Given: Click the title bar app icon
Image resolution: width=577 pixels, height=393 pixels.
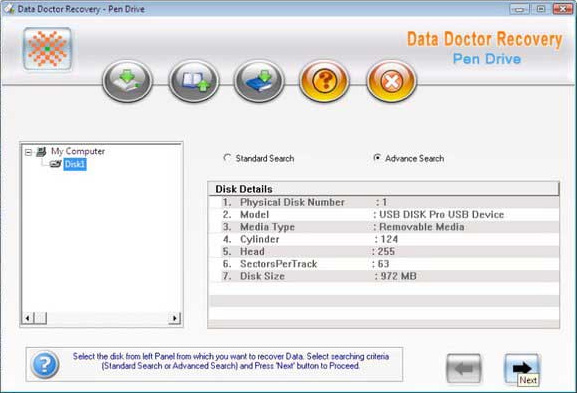Looking at the screenshot, I should (9, 8).
